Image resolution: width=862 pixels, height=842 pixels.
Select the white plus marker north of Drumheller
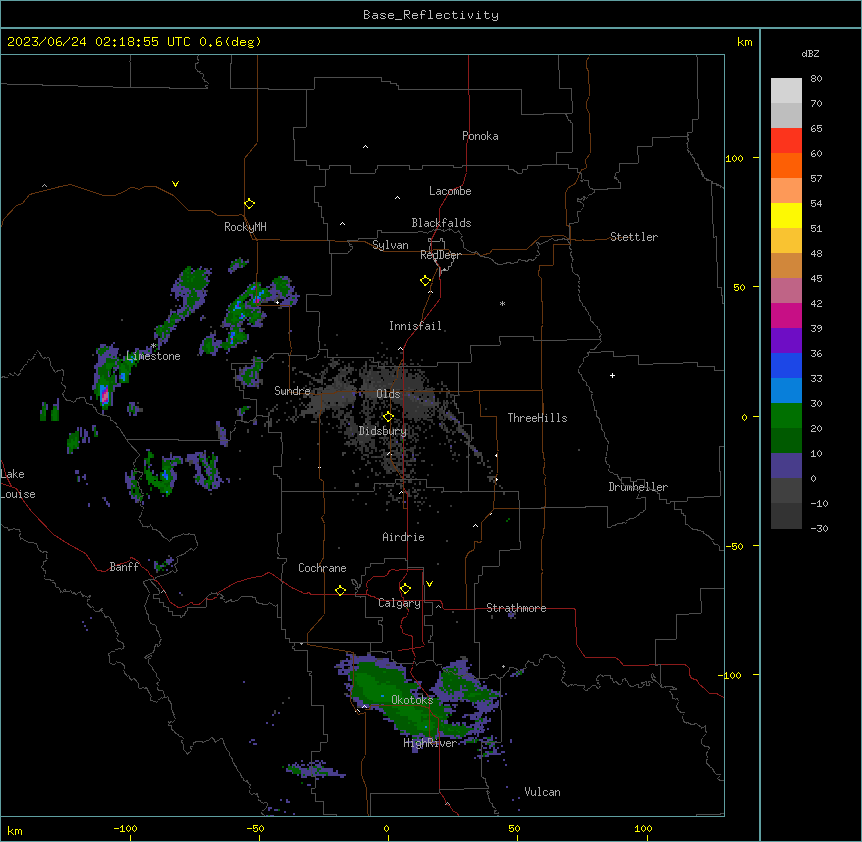(x=612, y=375)
